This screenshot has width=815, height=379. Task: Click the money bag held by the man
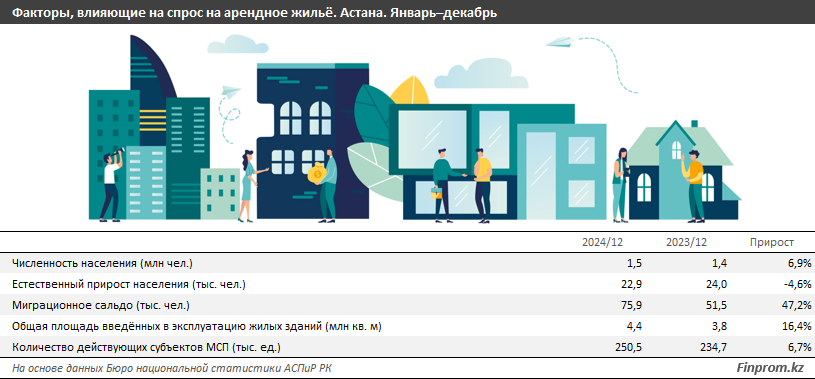click(316, 174)
